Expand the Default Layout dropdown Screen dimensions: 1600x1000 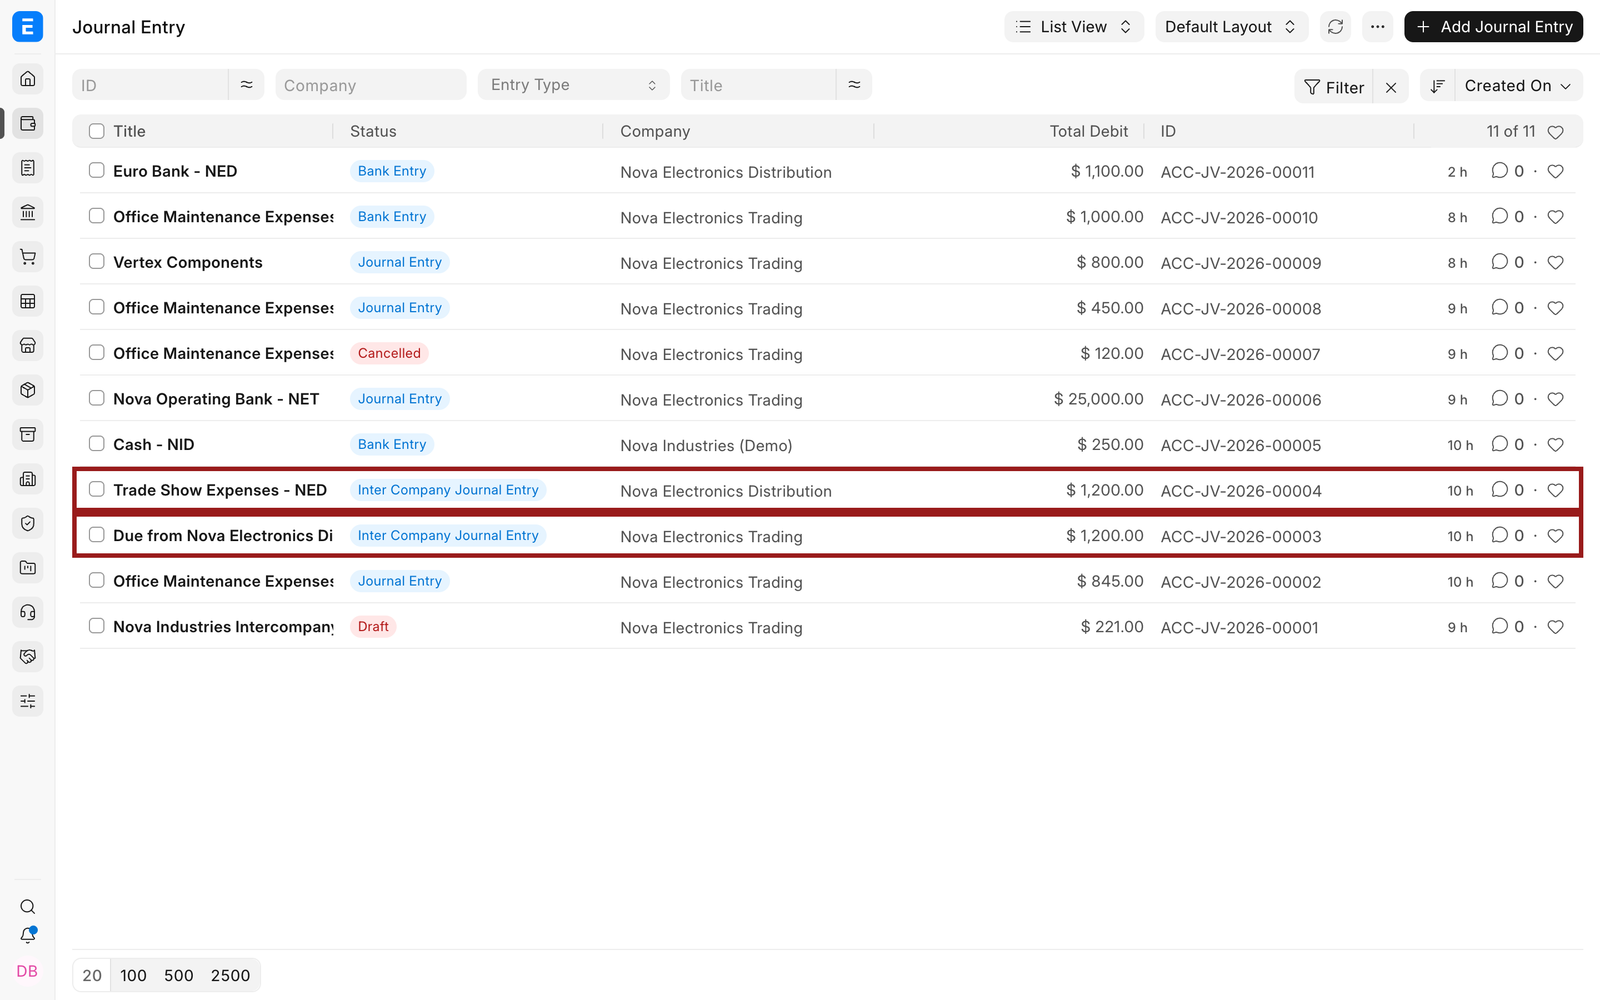[x=1230, y=27]
